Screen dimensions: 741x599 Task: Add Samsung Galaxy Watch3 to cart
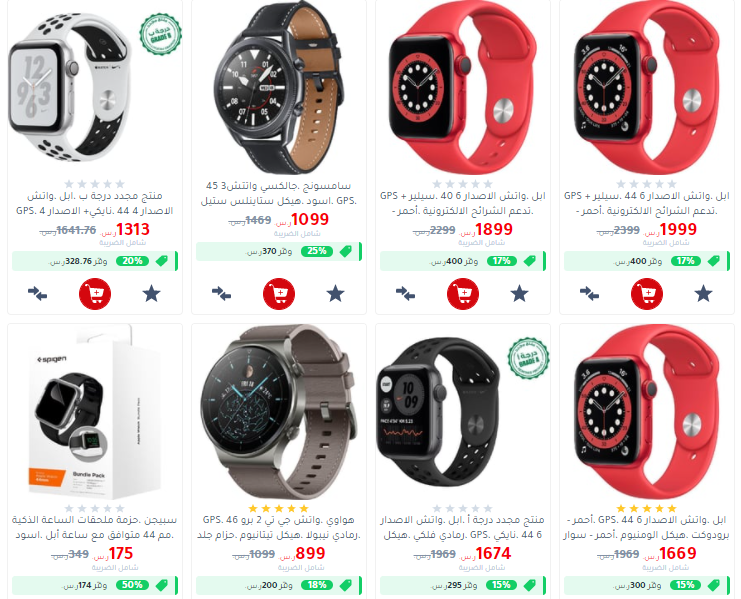pos(279,294)
